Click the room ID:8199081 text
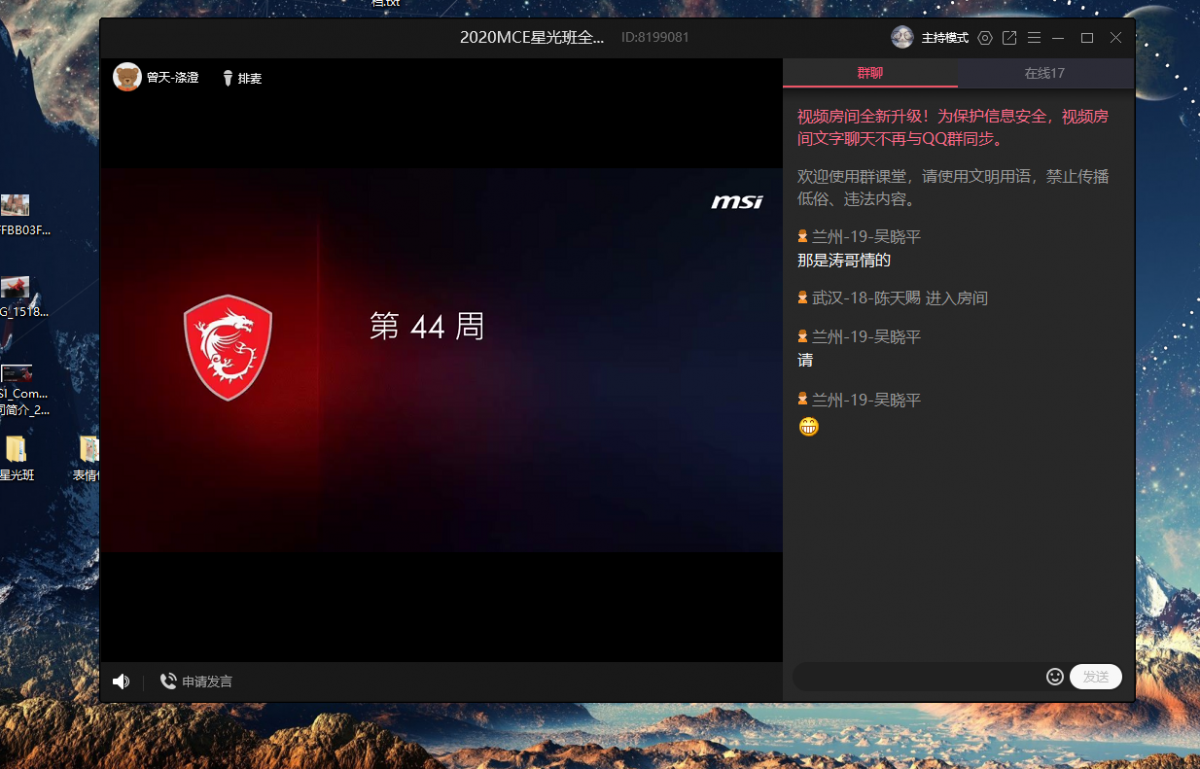This screenshot has width=1200, height=769. click(655, 38)
